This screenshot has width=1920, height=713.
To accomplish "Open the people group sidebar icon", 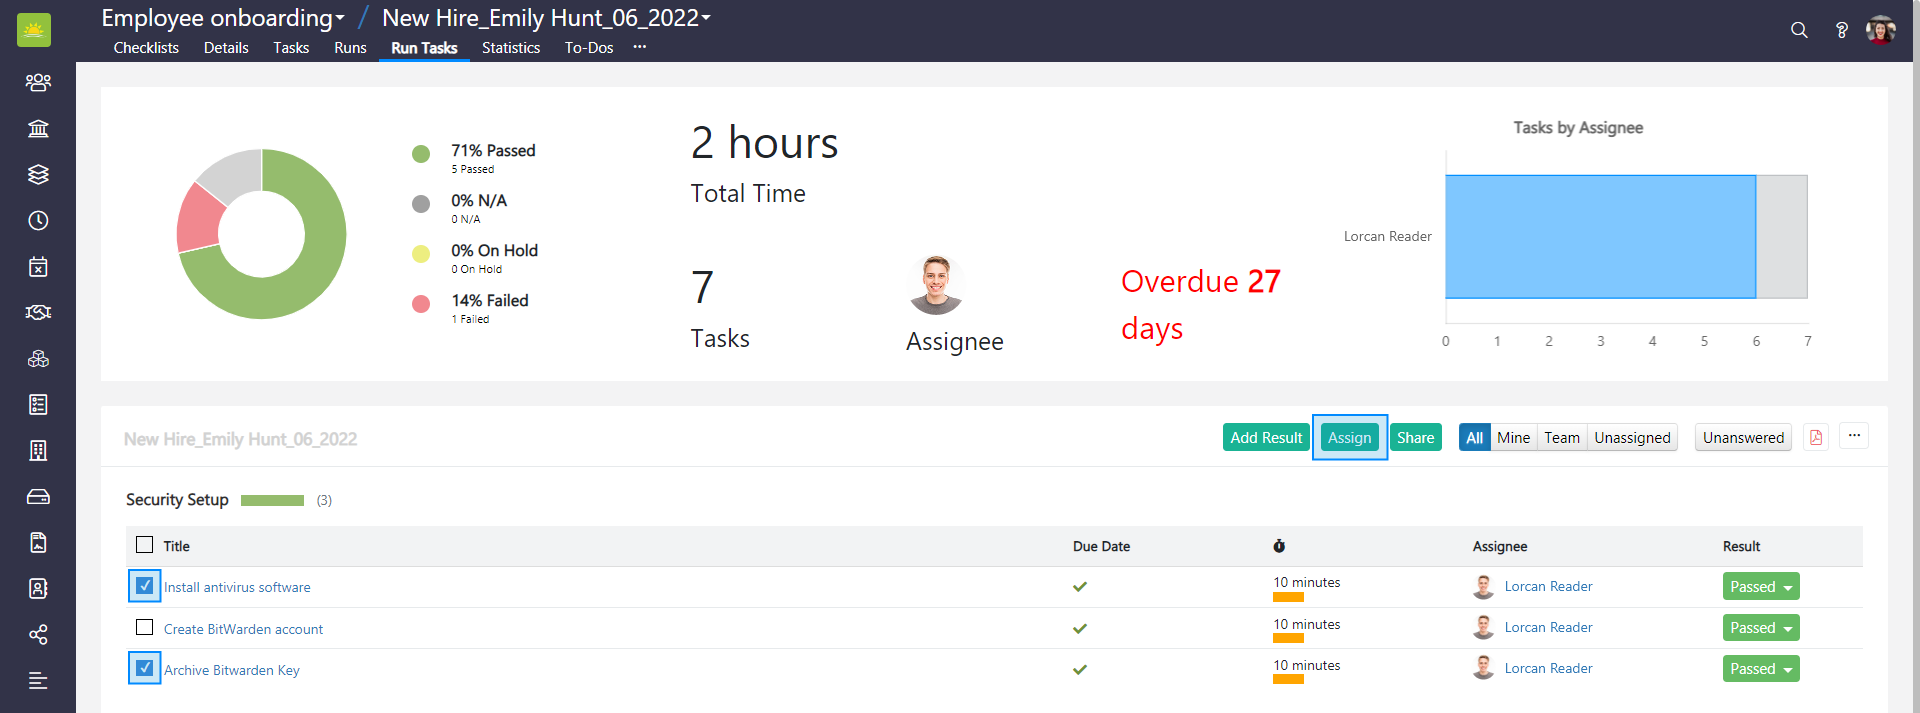I will point(38,82).
